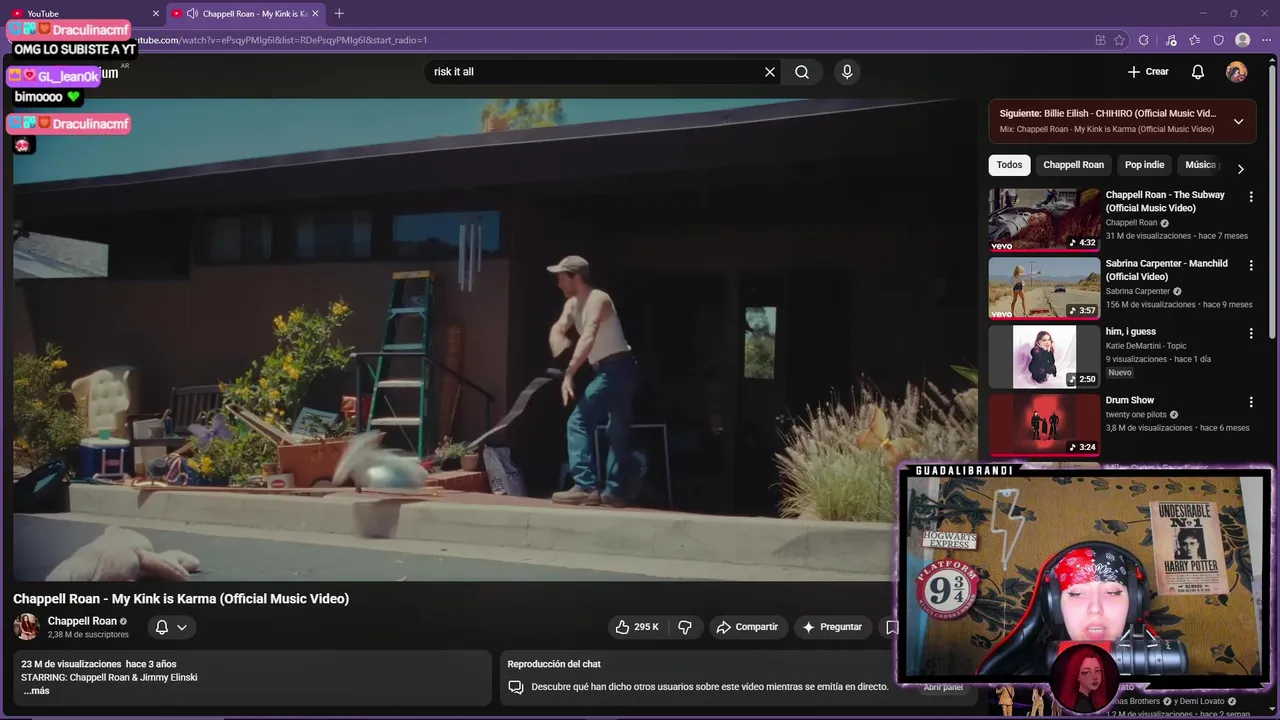Click the Abrir panel chat replay button
Image resolution: width=1280 pixels, height=720 pixels.
tap(943, 687)
